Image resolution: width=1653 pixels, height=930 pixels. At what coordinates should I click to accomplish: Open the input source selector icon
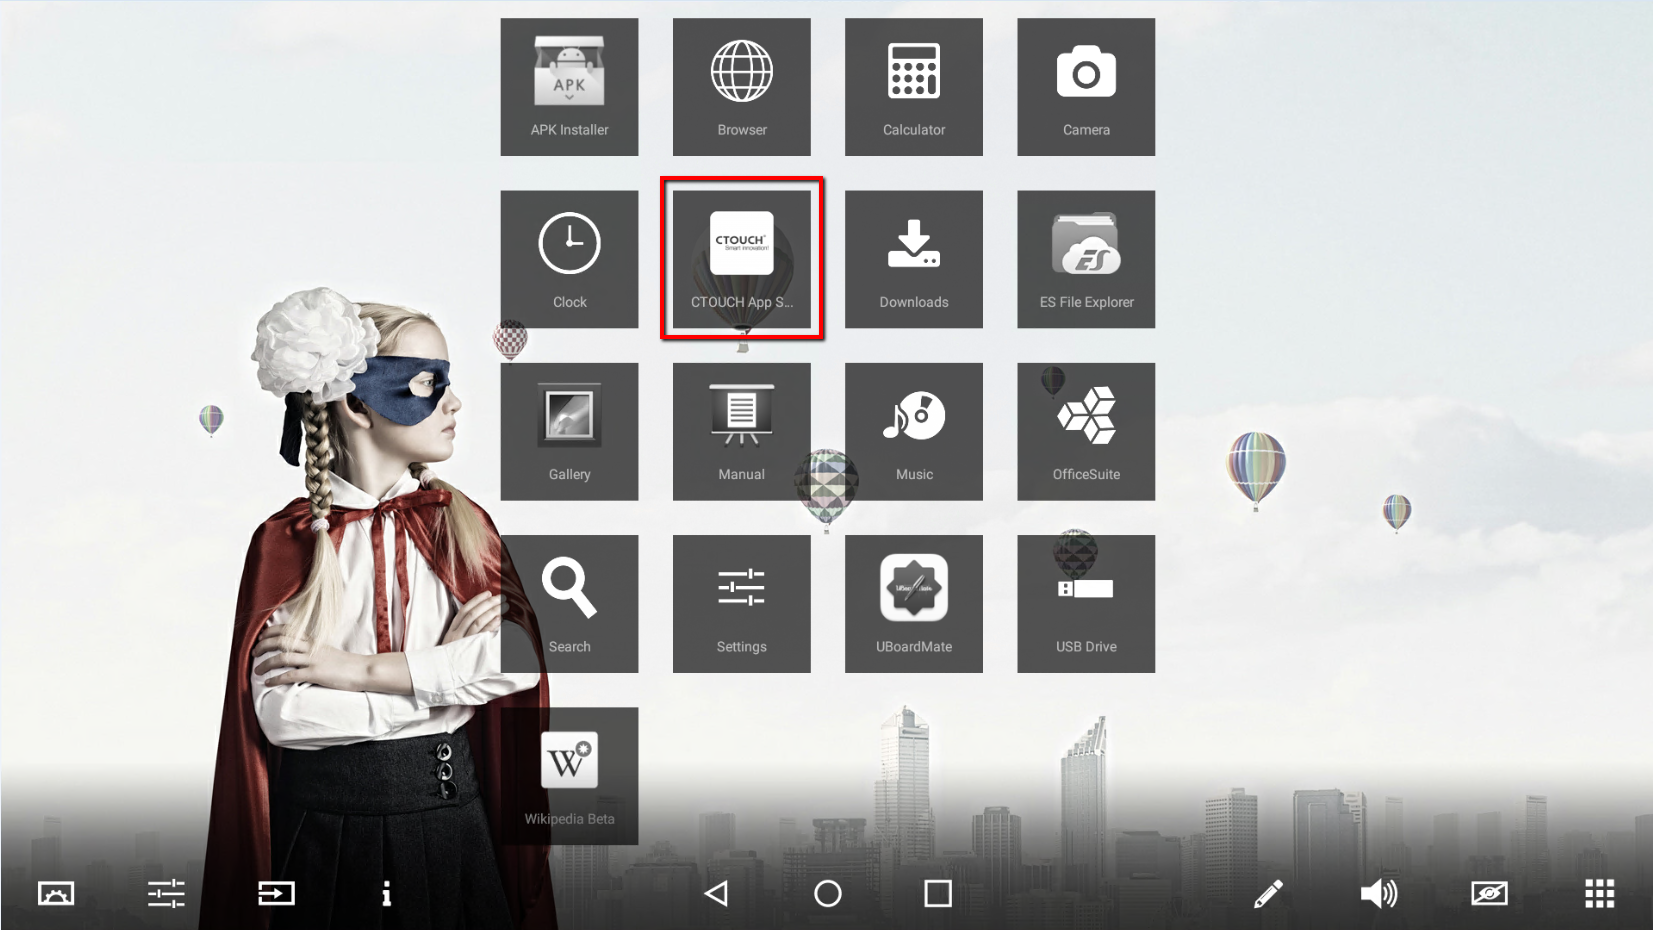pos(276,893)
